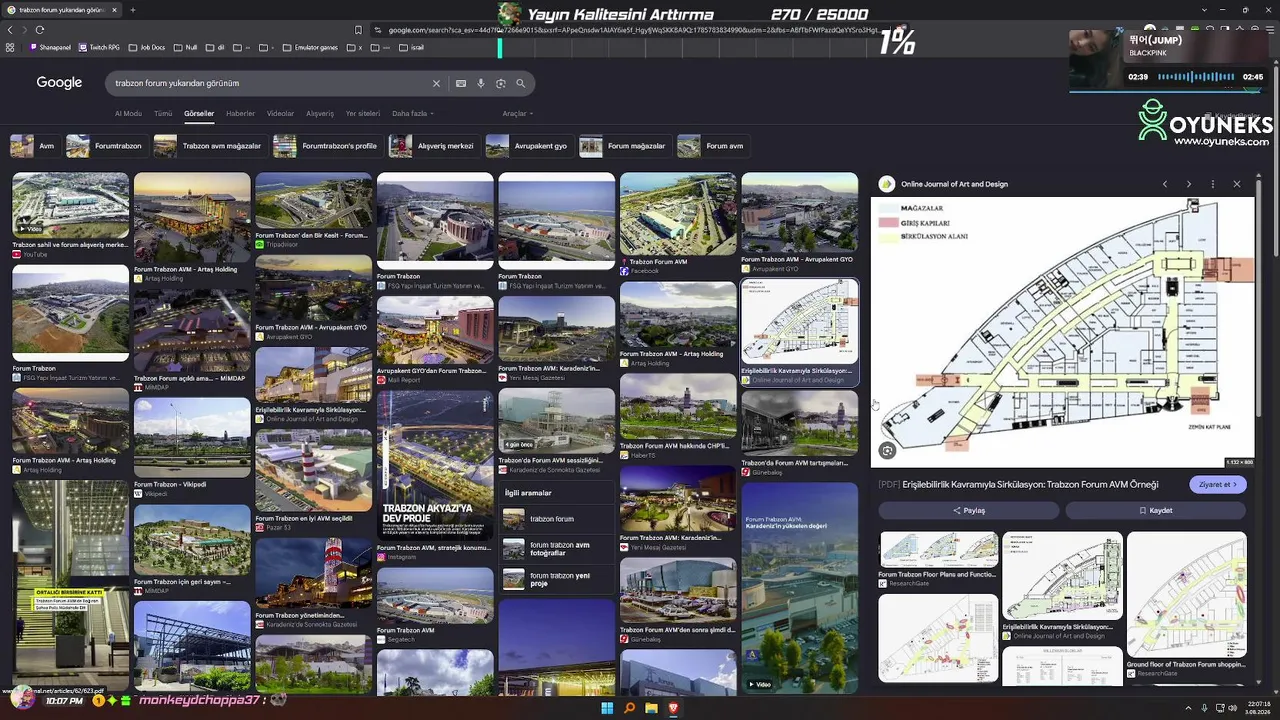Submit search with the magnifier icon
Screen dimensions: 1280x720
(521, 83)
